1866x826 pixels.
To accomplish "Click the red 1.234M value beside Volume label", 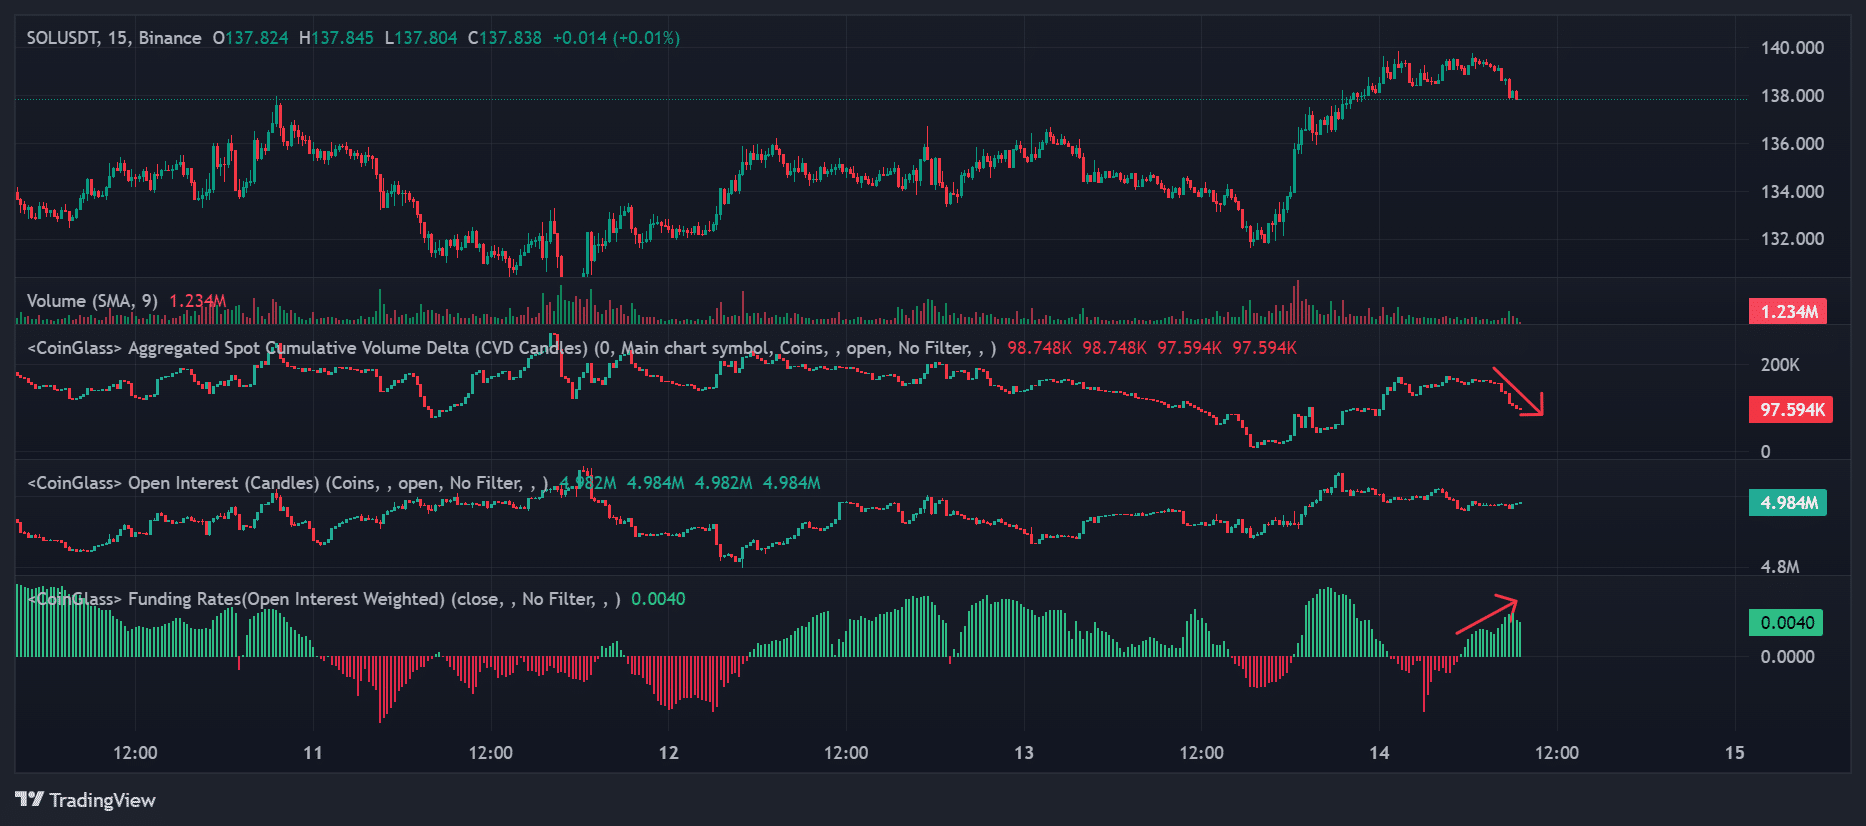I will [198, 301].
